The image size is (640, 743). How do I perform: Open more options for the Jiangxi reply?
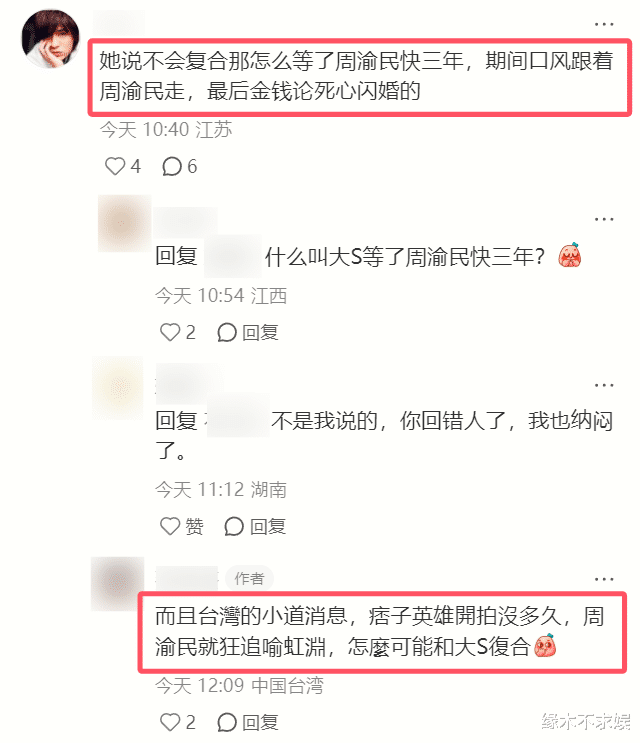(604, 219)
